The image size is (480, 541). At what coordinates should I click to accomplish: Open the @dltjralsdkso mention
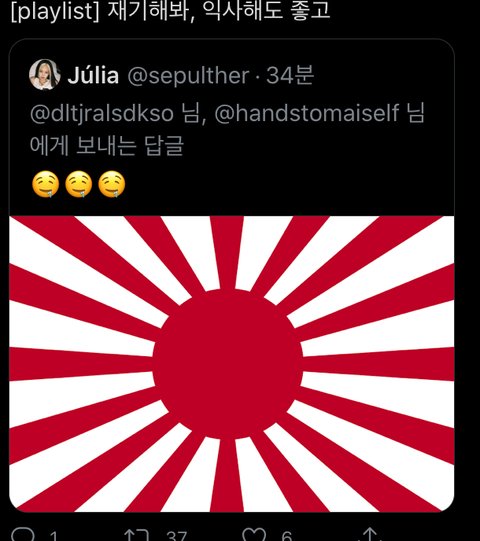tap(101, 113)
